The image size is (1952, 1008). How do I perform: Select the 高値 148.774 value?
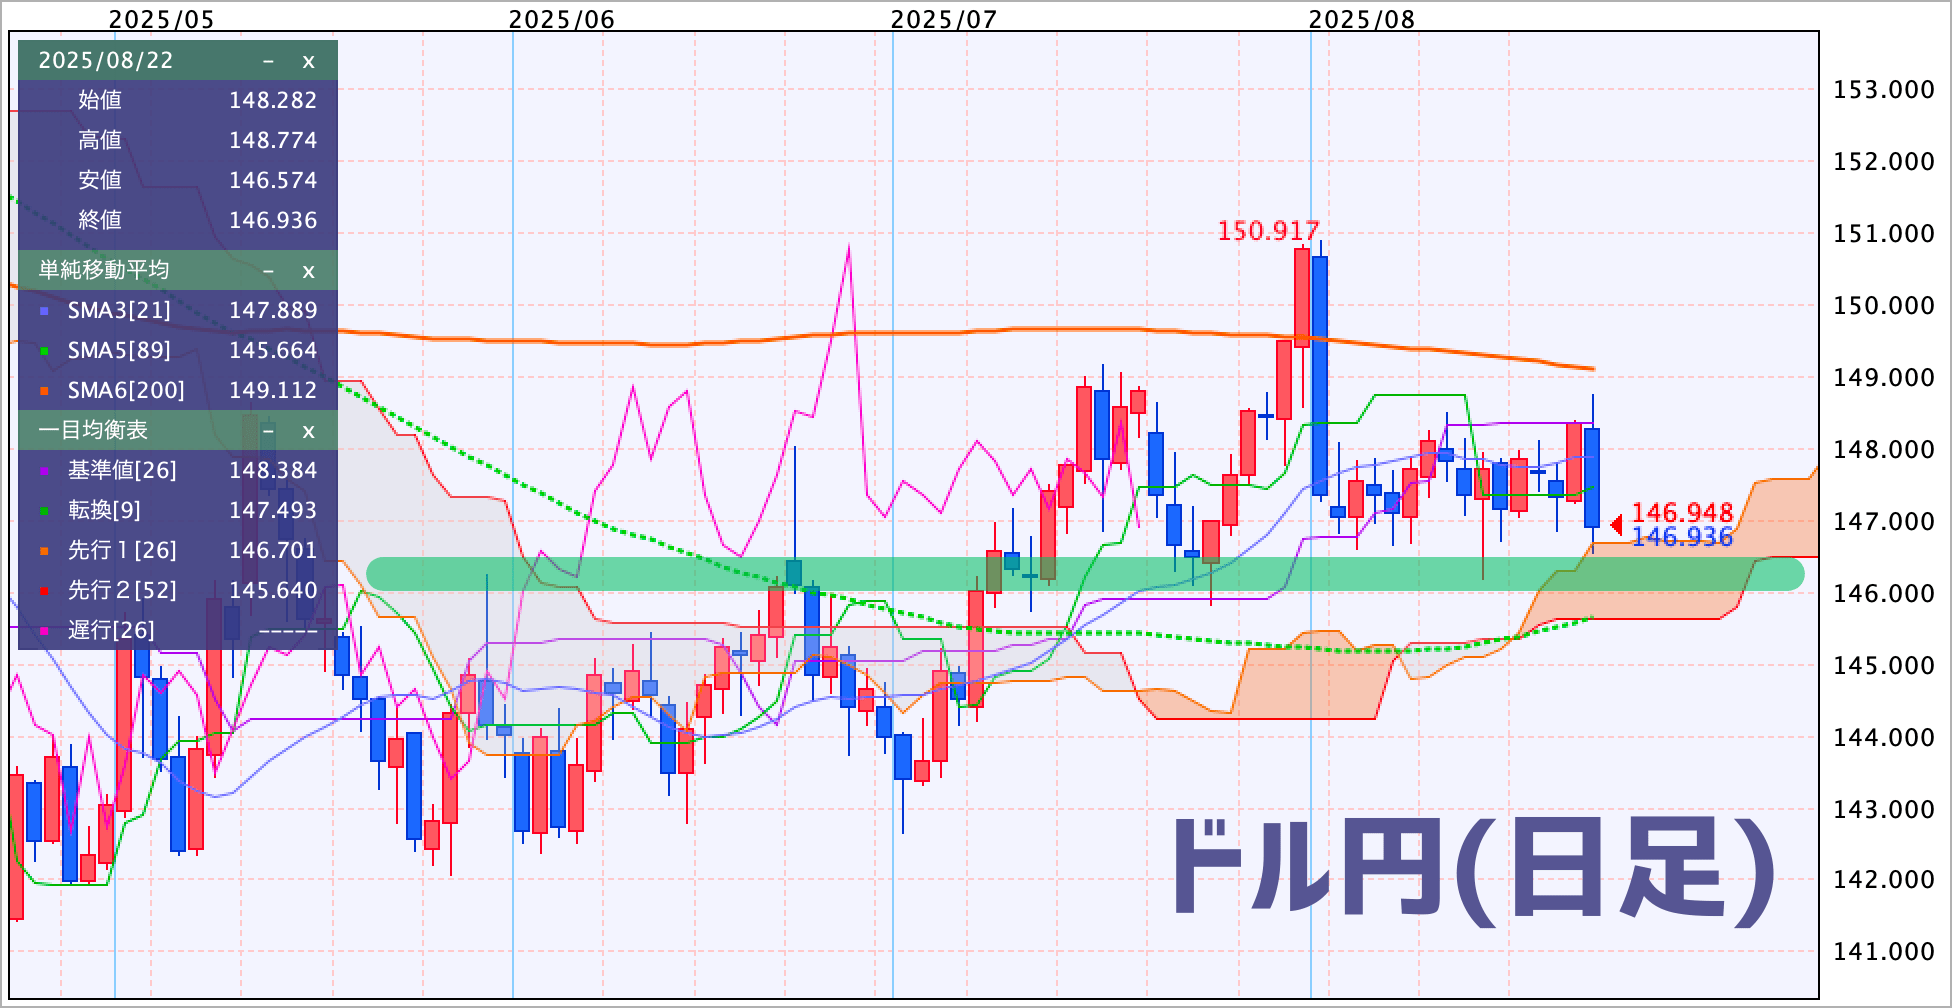point(273,140)
